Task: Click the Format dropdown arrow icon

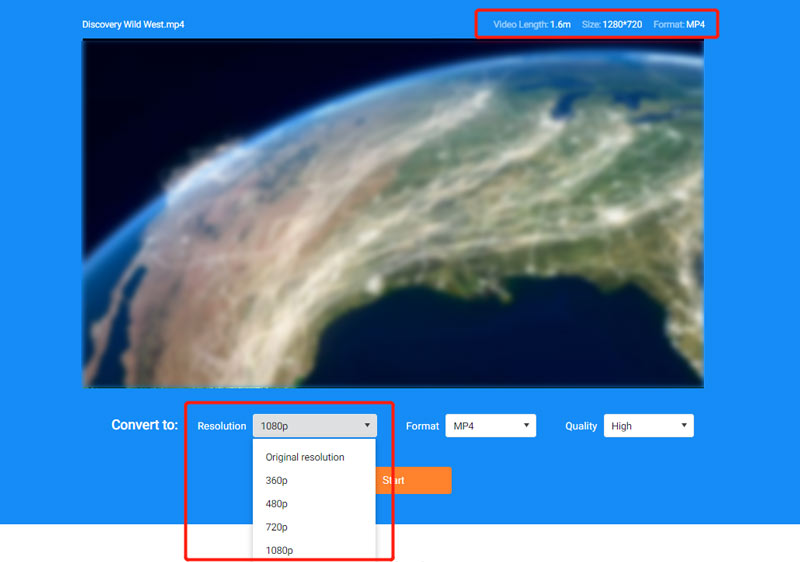Action: 526,426
